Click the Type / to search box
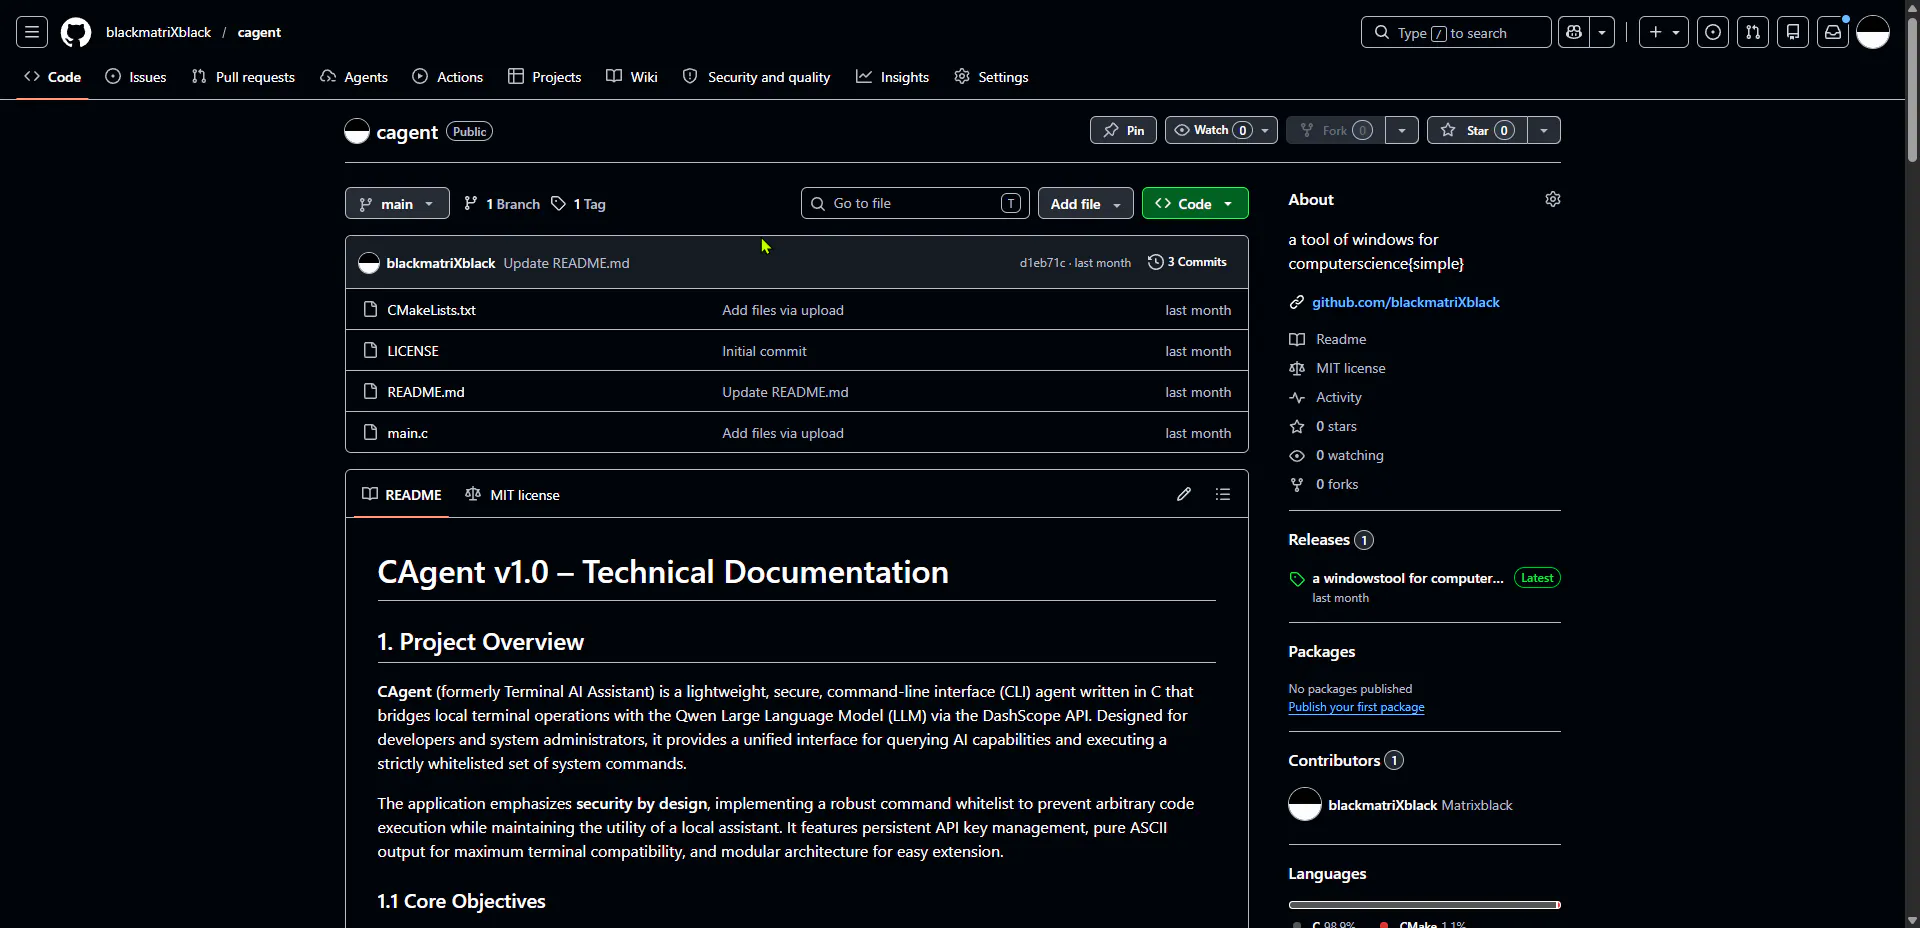Image resolution: width=1920 pixels, height=928 pixels. click(x=1456, y=32)
